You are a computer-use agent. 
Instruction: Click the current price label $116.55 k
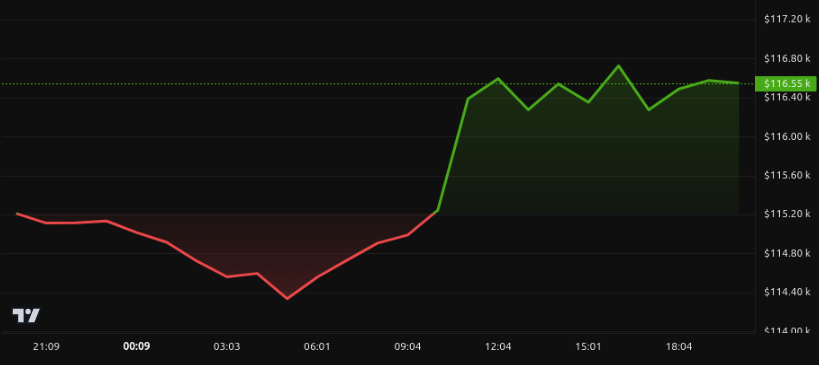coord(786,84)
